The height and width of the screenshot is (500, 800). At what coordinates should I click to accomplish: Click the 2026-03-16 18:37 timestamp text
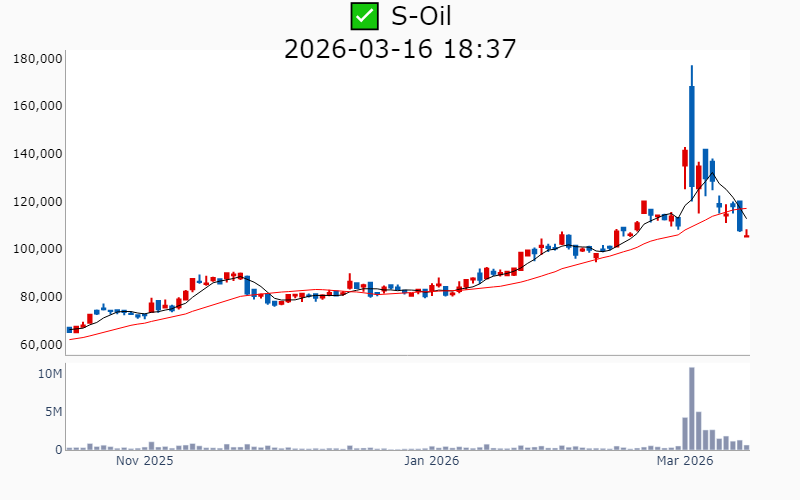[400, 48]
